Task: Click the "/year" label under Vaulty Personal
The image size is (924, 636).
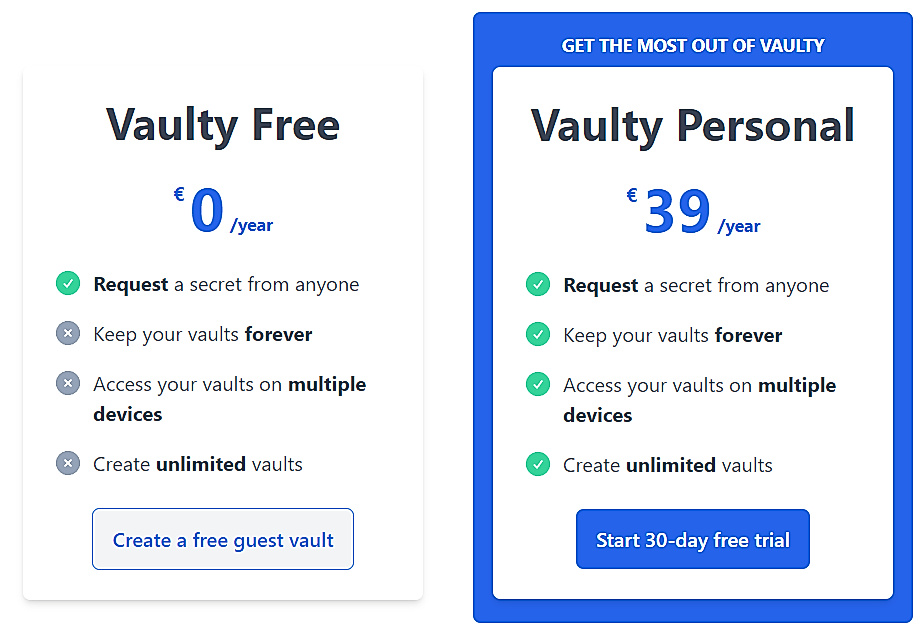Action: click(739, 226)
